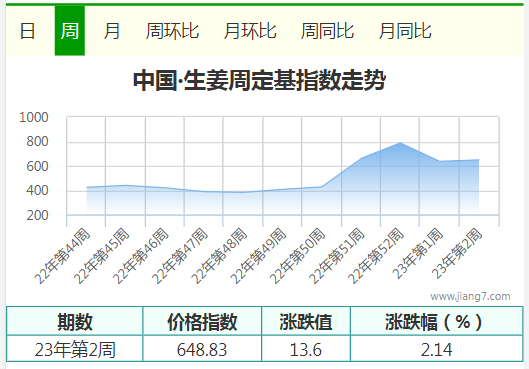The height and width of the screenshot is (369, 529).
Task: Click the 22年第52周 peak data point
Action: [x=400, y=143]
